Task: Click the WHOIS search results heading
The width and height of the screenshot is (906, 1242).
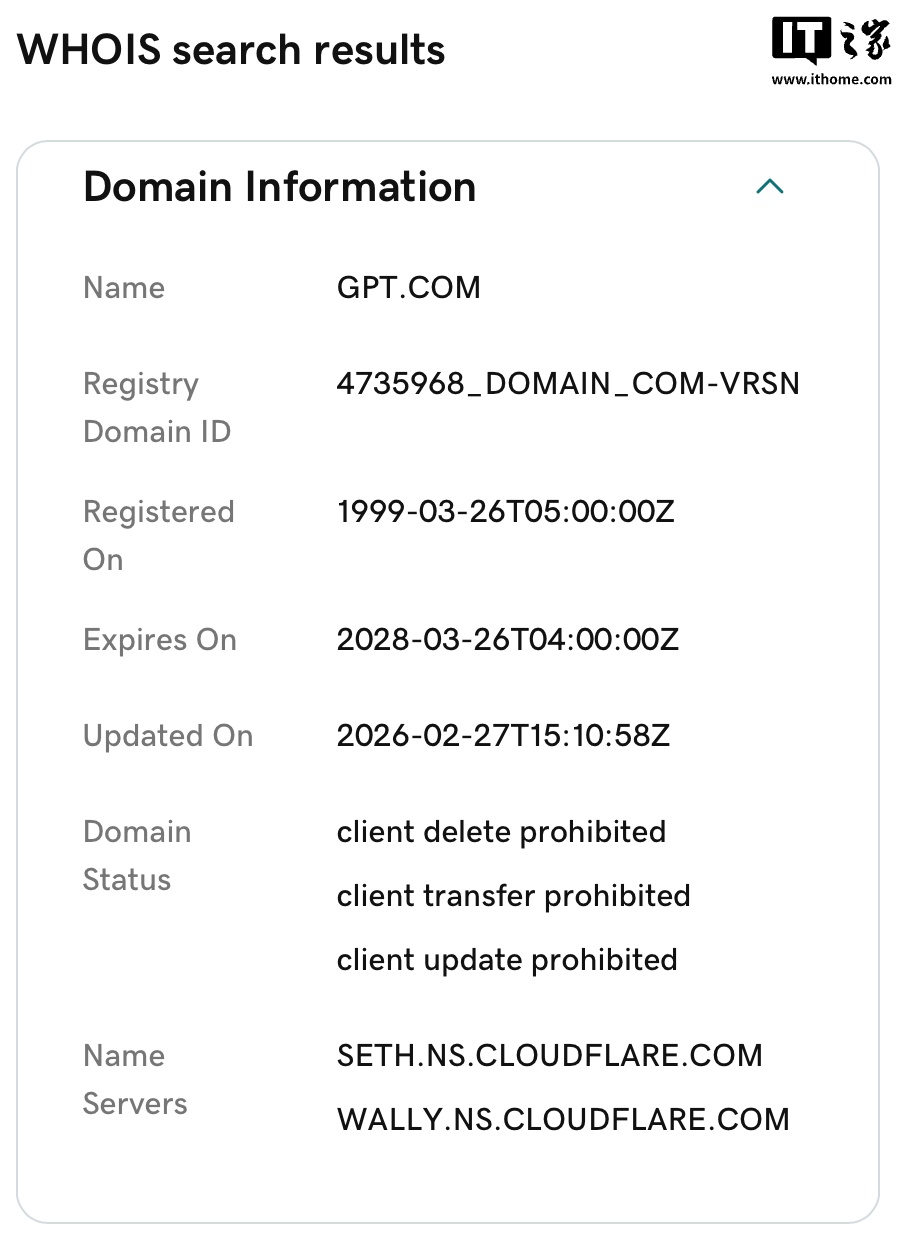Action: point(231,50)
